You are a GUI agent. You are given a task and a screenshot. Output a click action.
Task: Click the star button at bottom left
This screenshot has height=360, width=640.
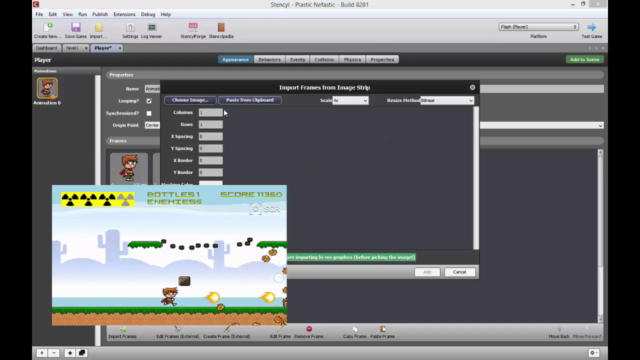tap(70, 353)
